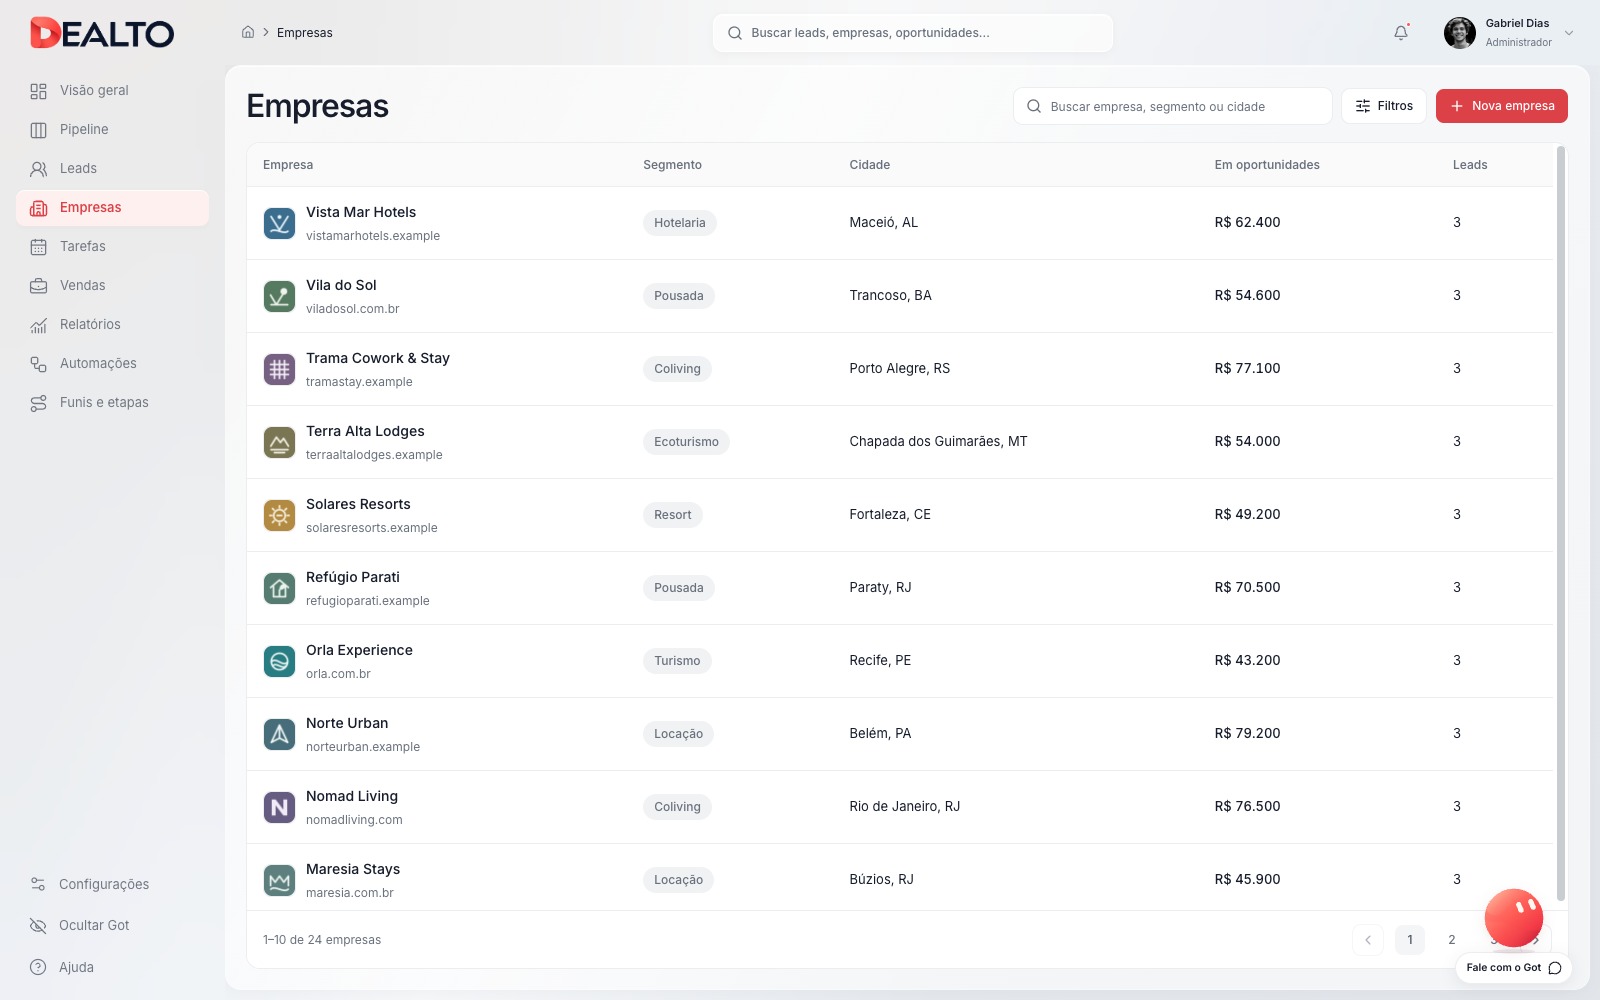Create a Nova empresa
Image resolution: width=1600 pixels, height=1000 pixels.
1502,106
